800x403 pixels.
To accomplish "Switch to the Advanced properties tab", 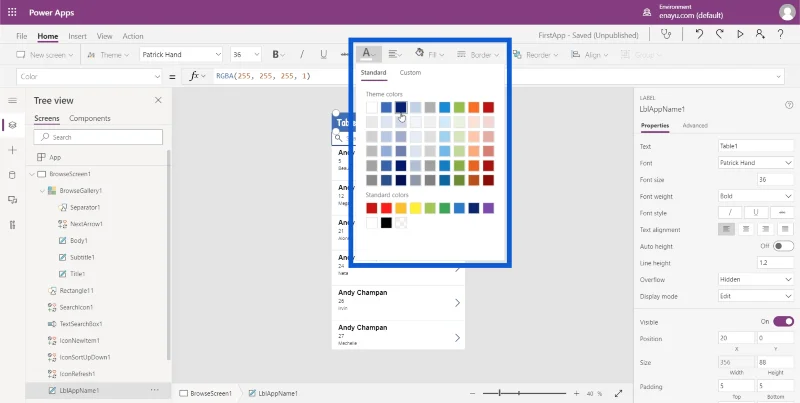I will click(695, 125).
